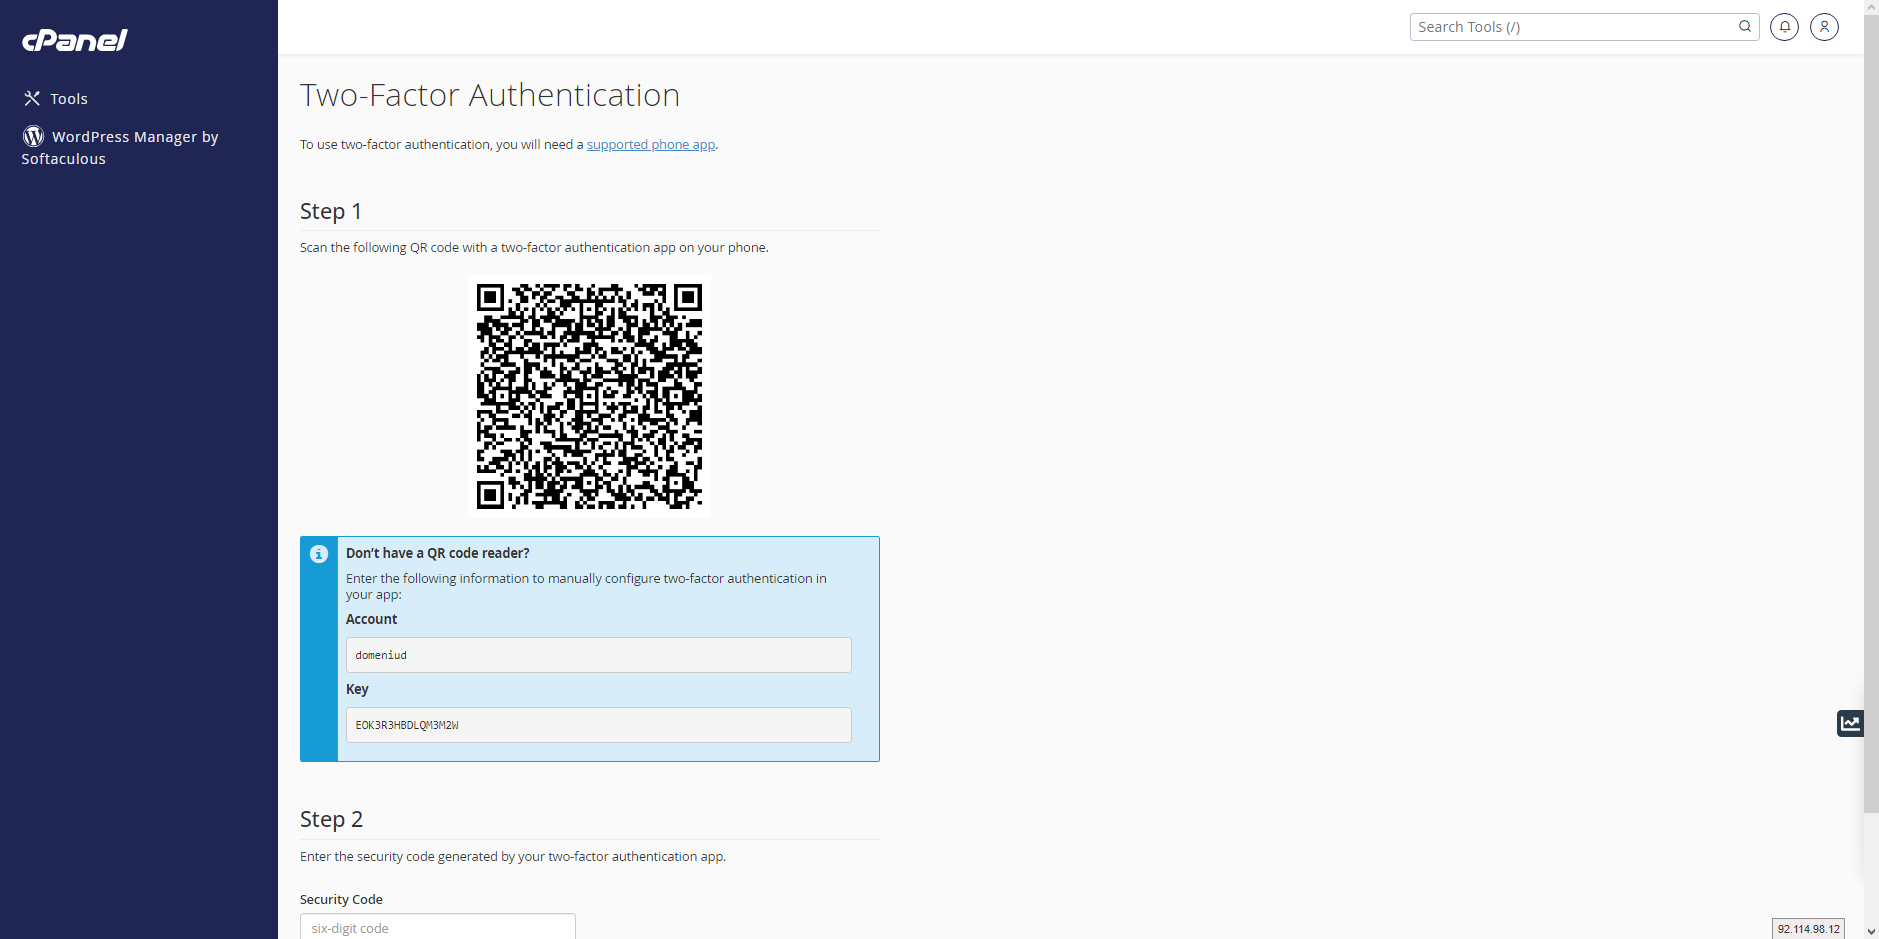Click the Step 2 heading

click(x=331, y=819)
